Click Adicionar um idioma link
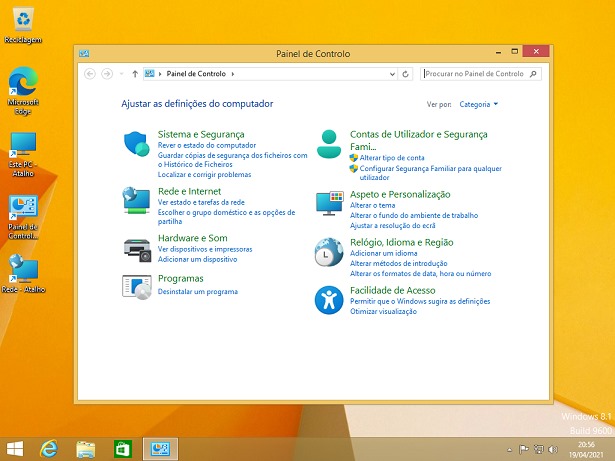Viewport: 615px width, 461px height. click(x=384, y=253)
